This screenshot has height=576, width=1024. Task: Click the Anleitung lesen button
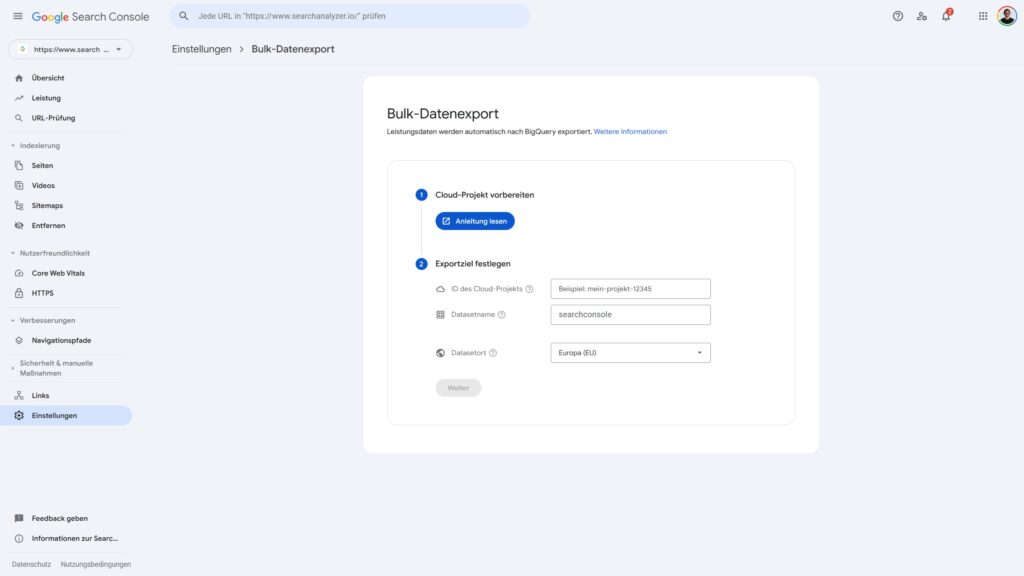475,221
